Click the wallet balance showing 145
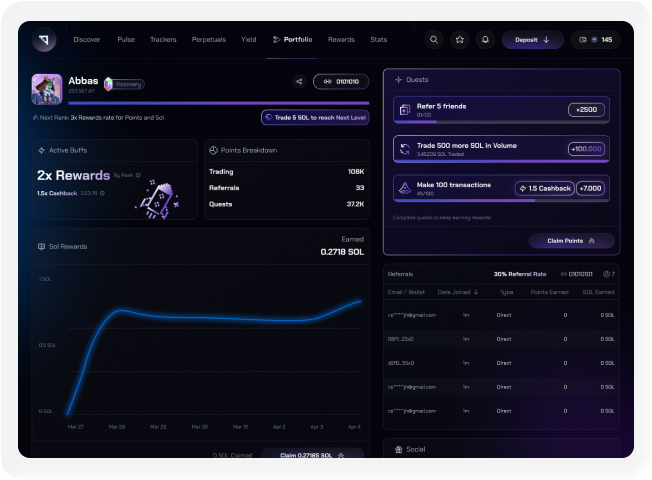The width and height of the screenshot is (652, 480). [596, 40]
